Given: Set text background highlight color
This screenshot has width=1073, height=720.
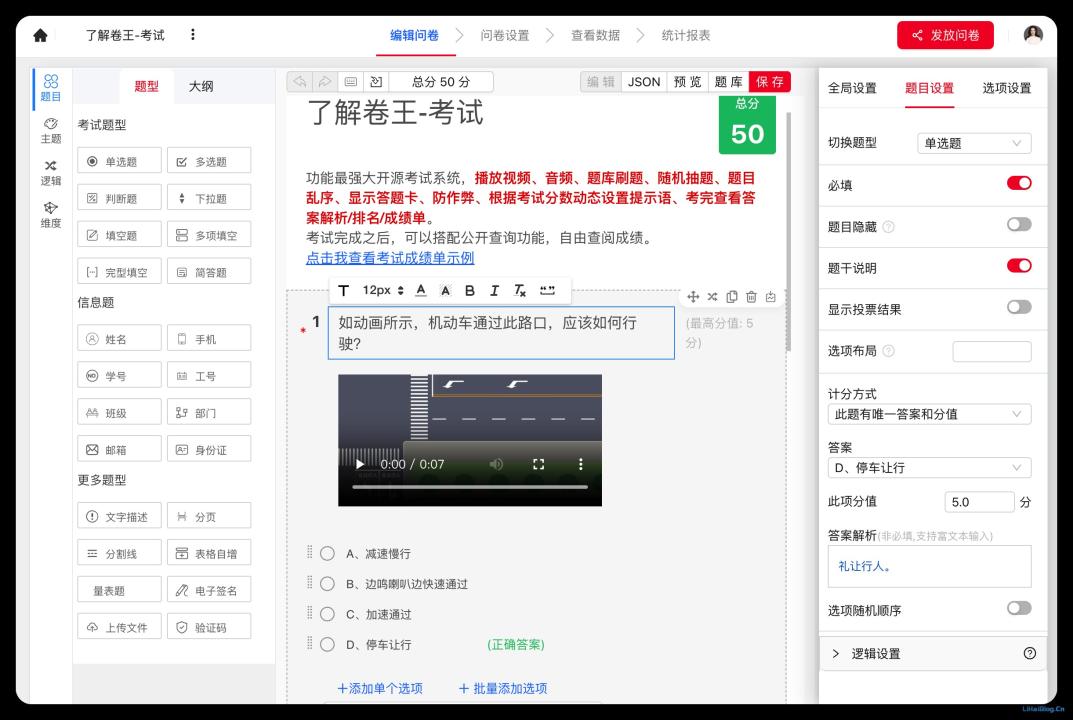Looking at the screenshot, I should point(445,291).
